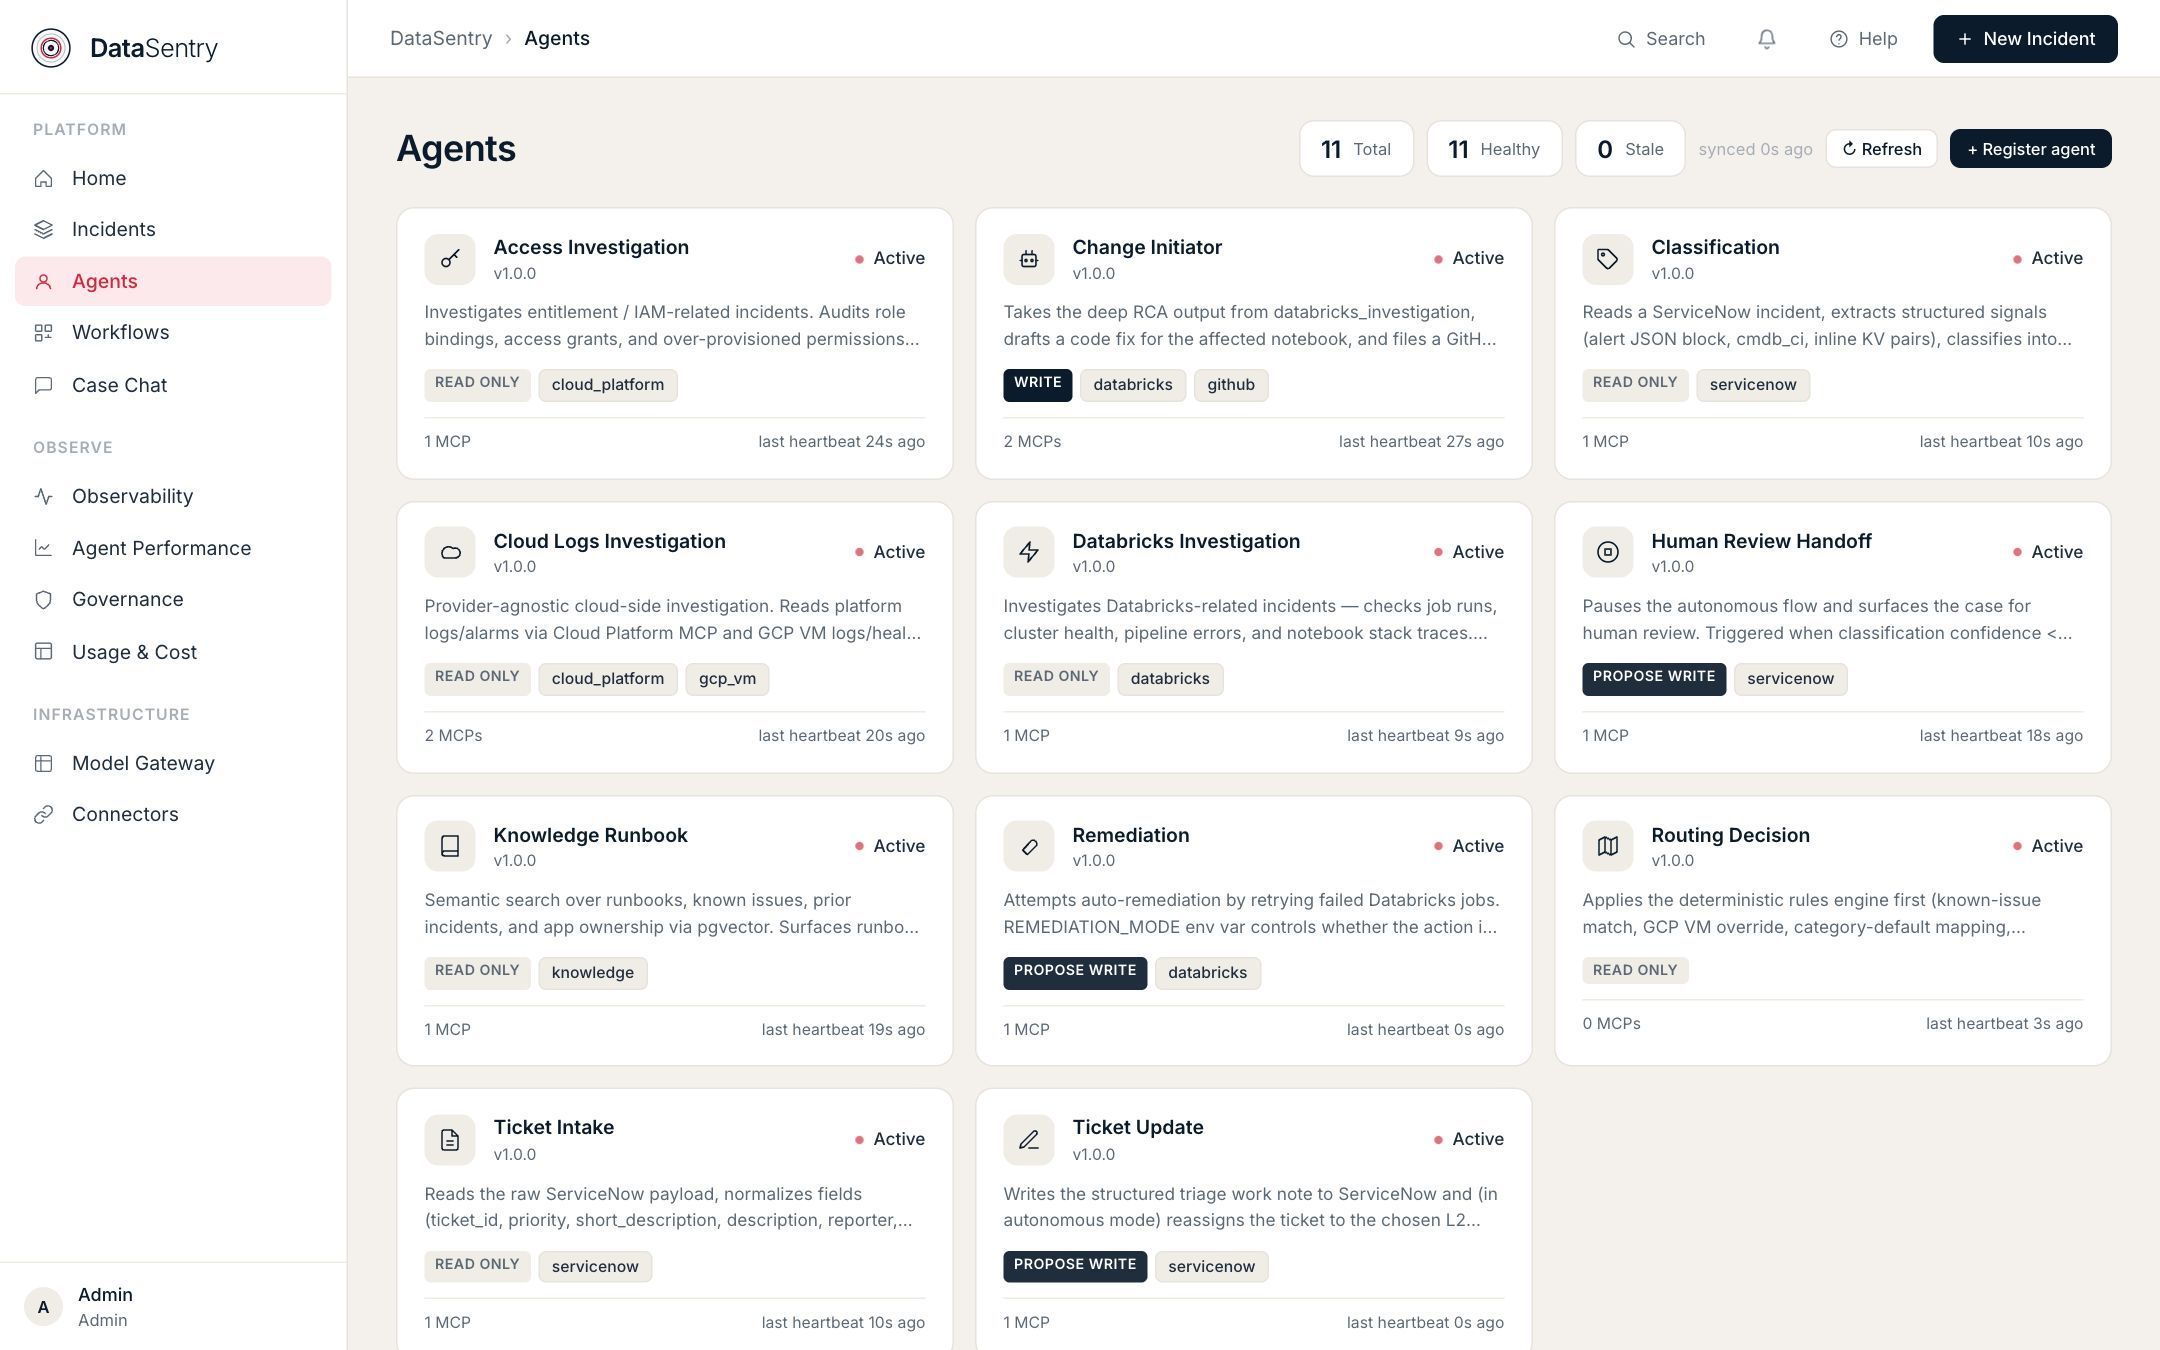
Task: Click the knowledge tag on Knowledge Runbook
Action: click(x=593, y=973)
